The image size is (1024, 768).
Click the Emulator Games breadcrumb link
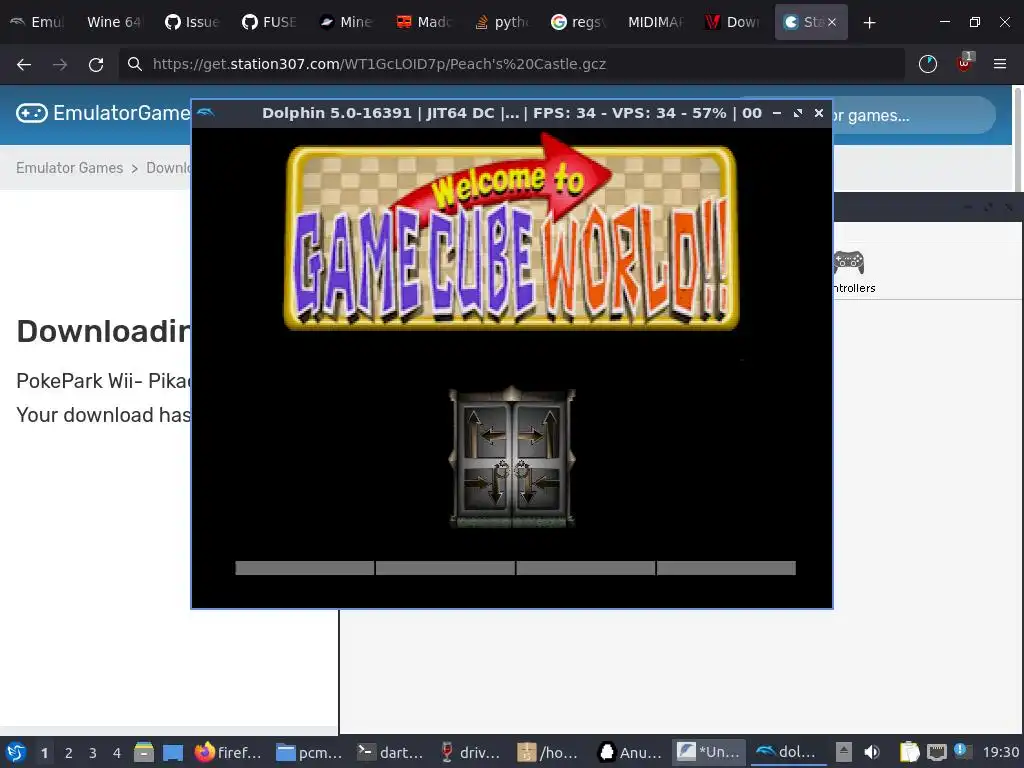coord(69,168)
